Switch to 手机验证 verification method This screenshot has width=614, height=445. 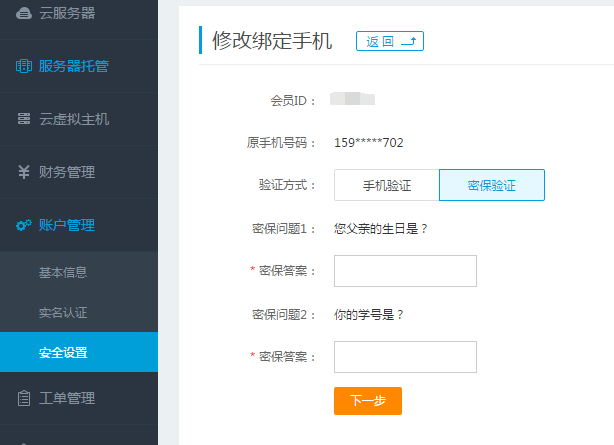pos(387,185)
